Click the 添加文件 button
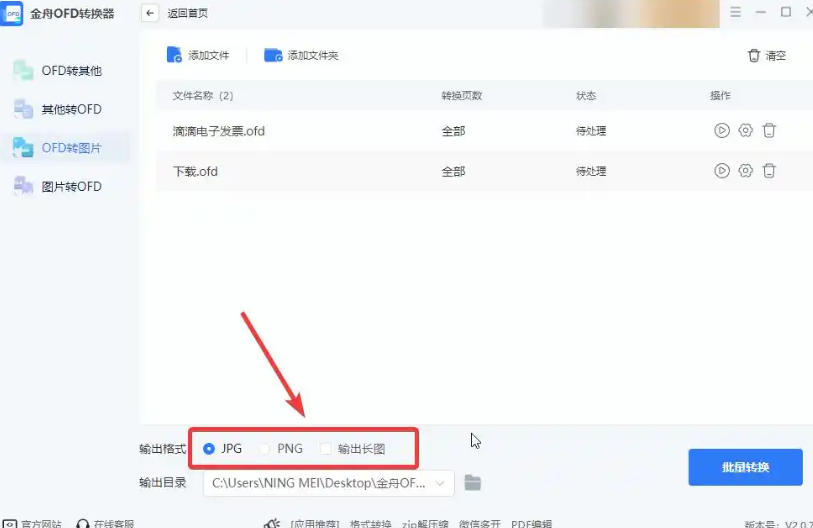Screen dimensions: 813x528 coord(198,55)
